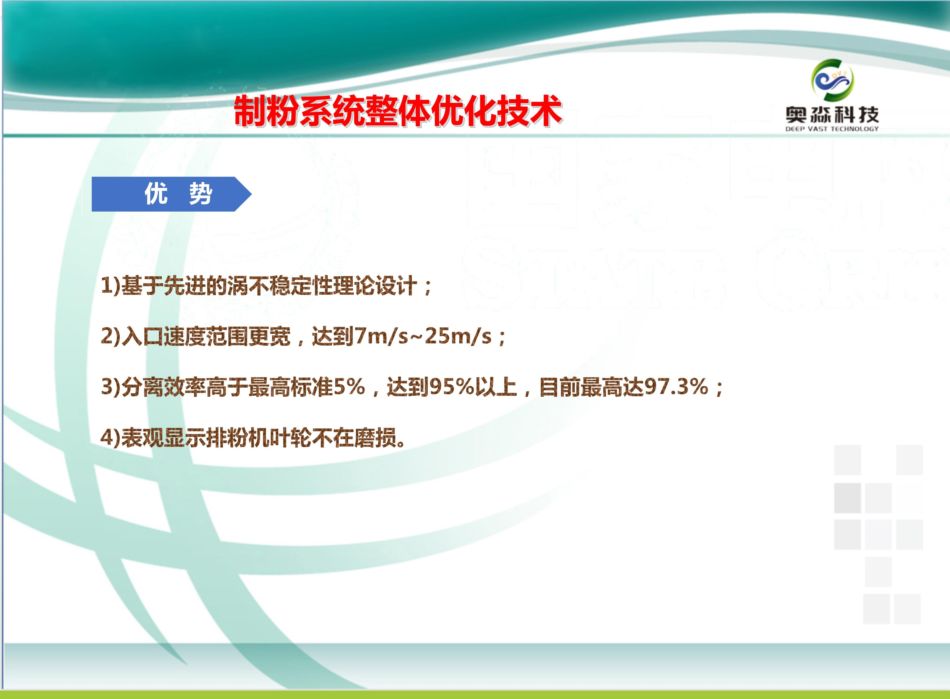Select bullet 1 about 涡不稳定性理论设计

267,287
